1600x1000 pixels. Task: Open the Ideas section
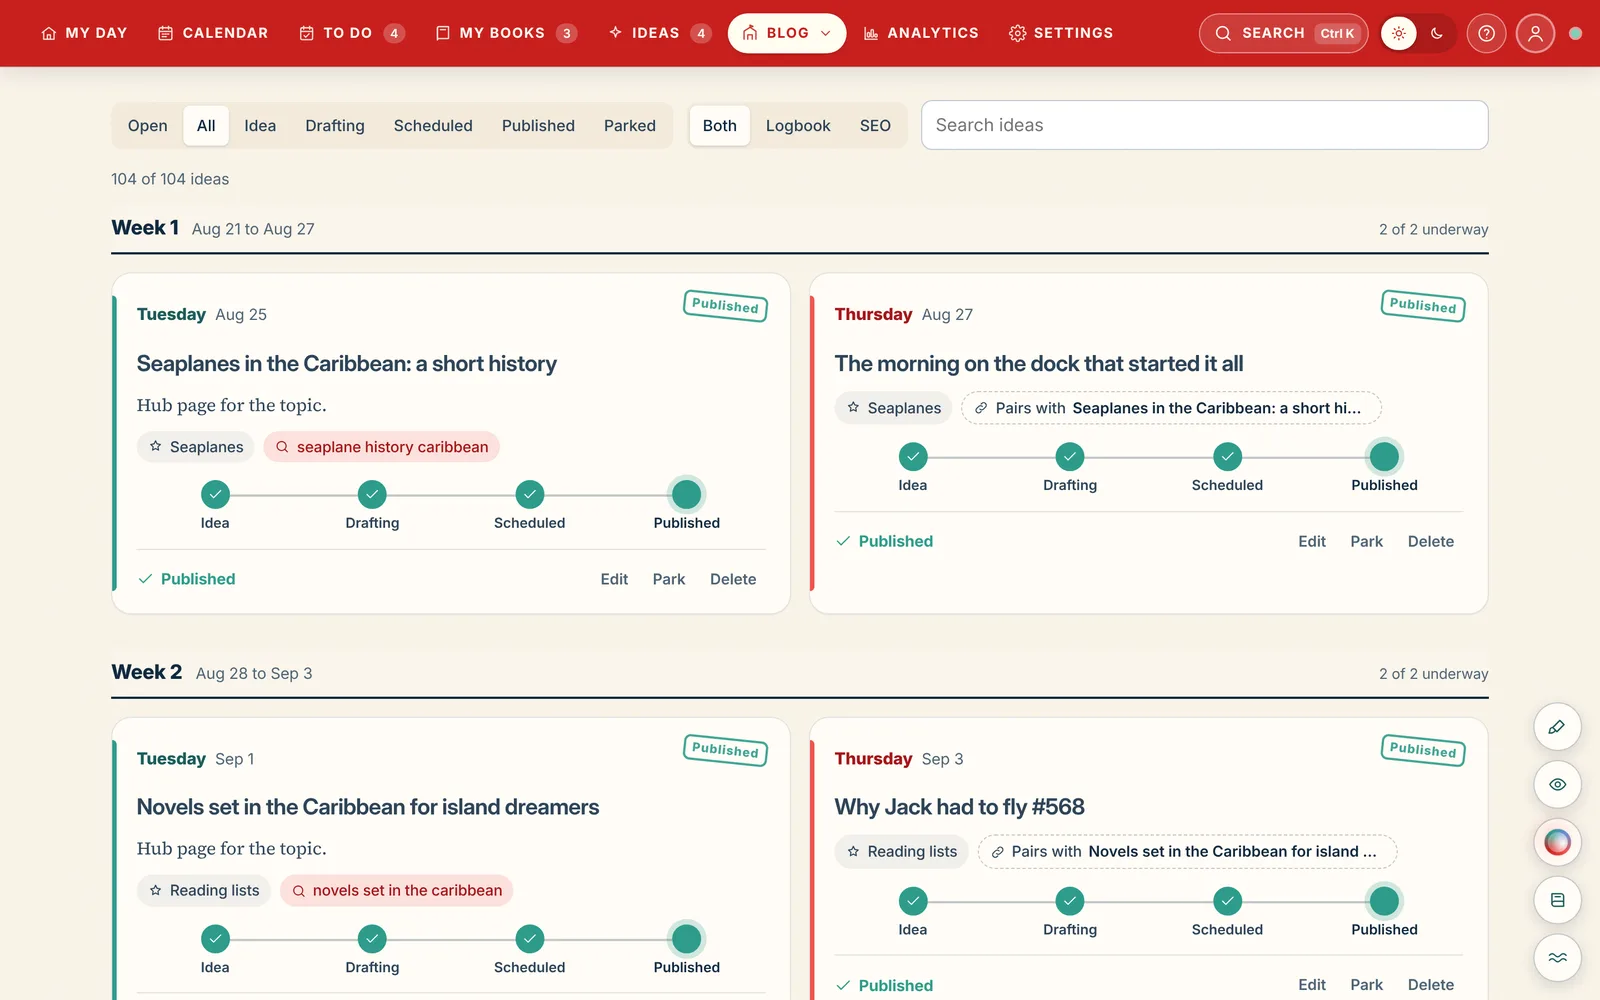[x=659, y=33]
